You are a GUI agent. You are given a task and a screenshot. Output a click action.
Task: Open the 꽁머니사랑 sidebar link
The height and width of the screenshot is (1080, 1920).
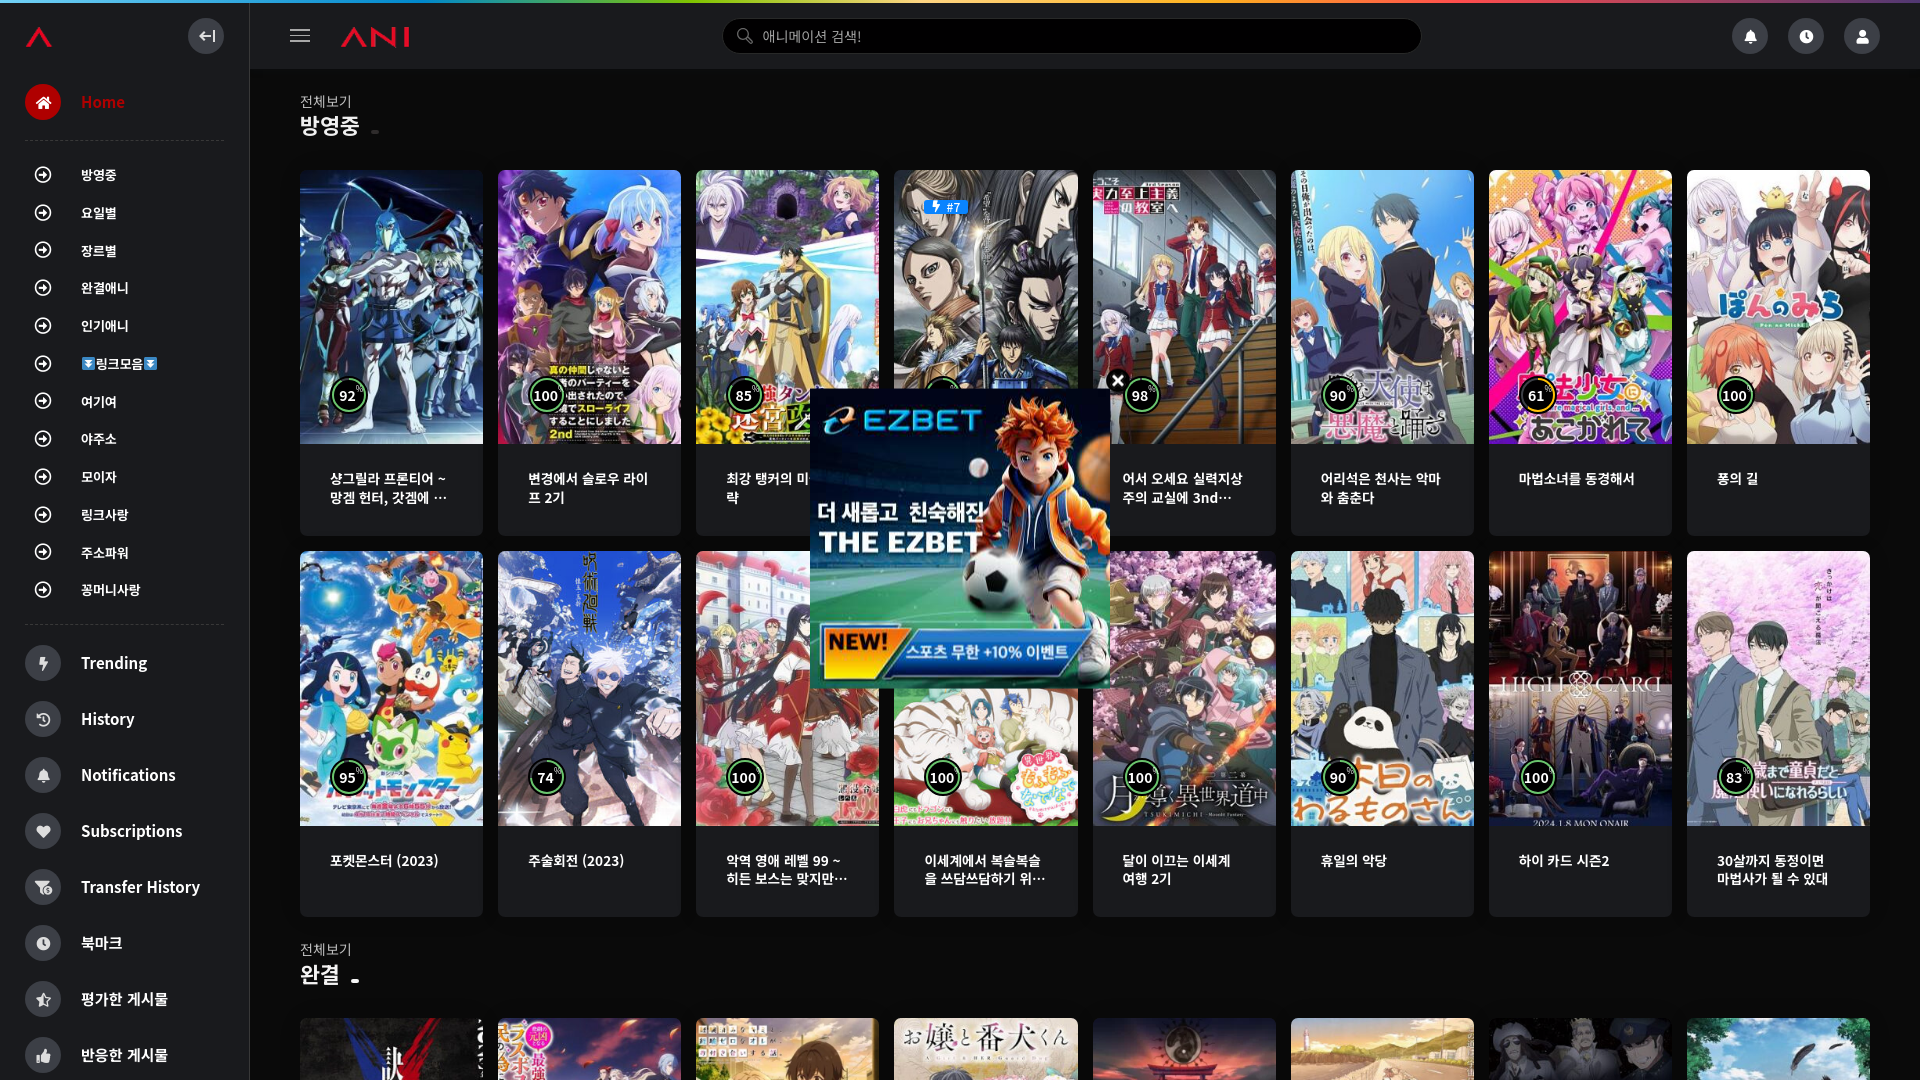pos(111,590)
